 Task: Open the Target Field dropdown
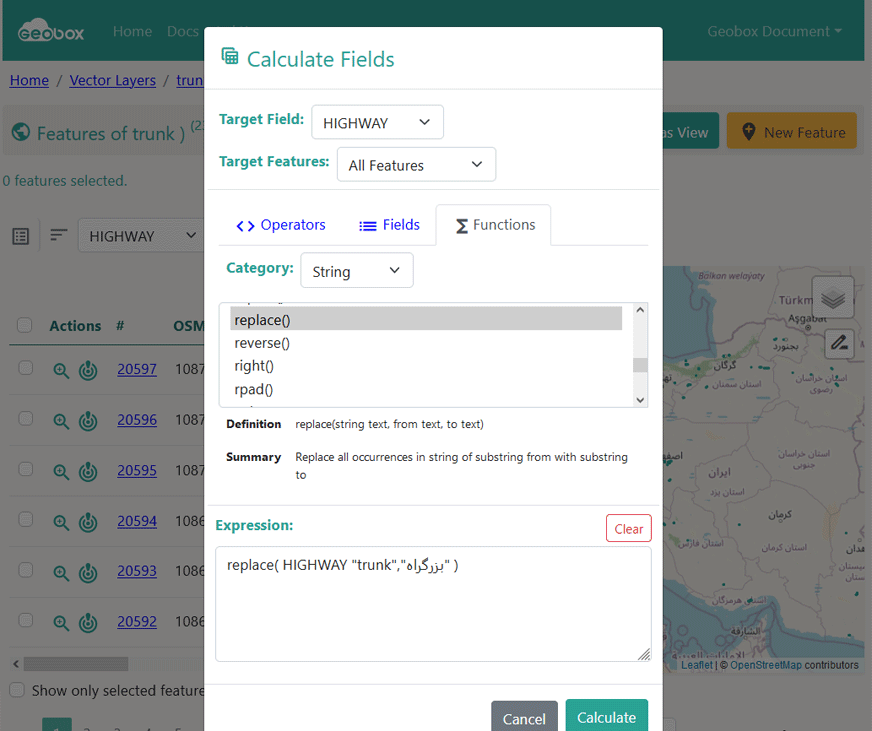(377, 122)
